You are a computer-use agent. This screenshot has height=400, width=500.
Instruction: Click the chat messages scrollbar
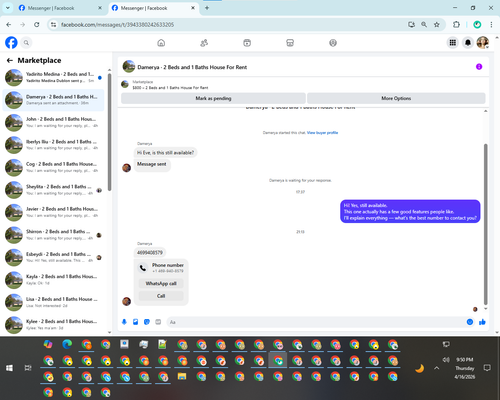tap(486, 224)
